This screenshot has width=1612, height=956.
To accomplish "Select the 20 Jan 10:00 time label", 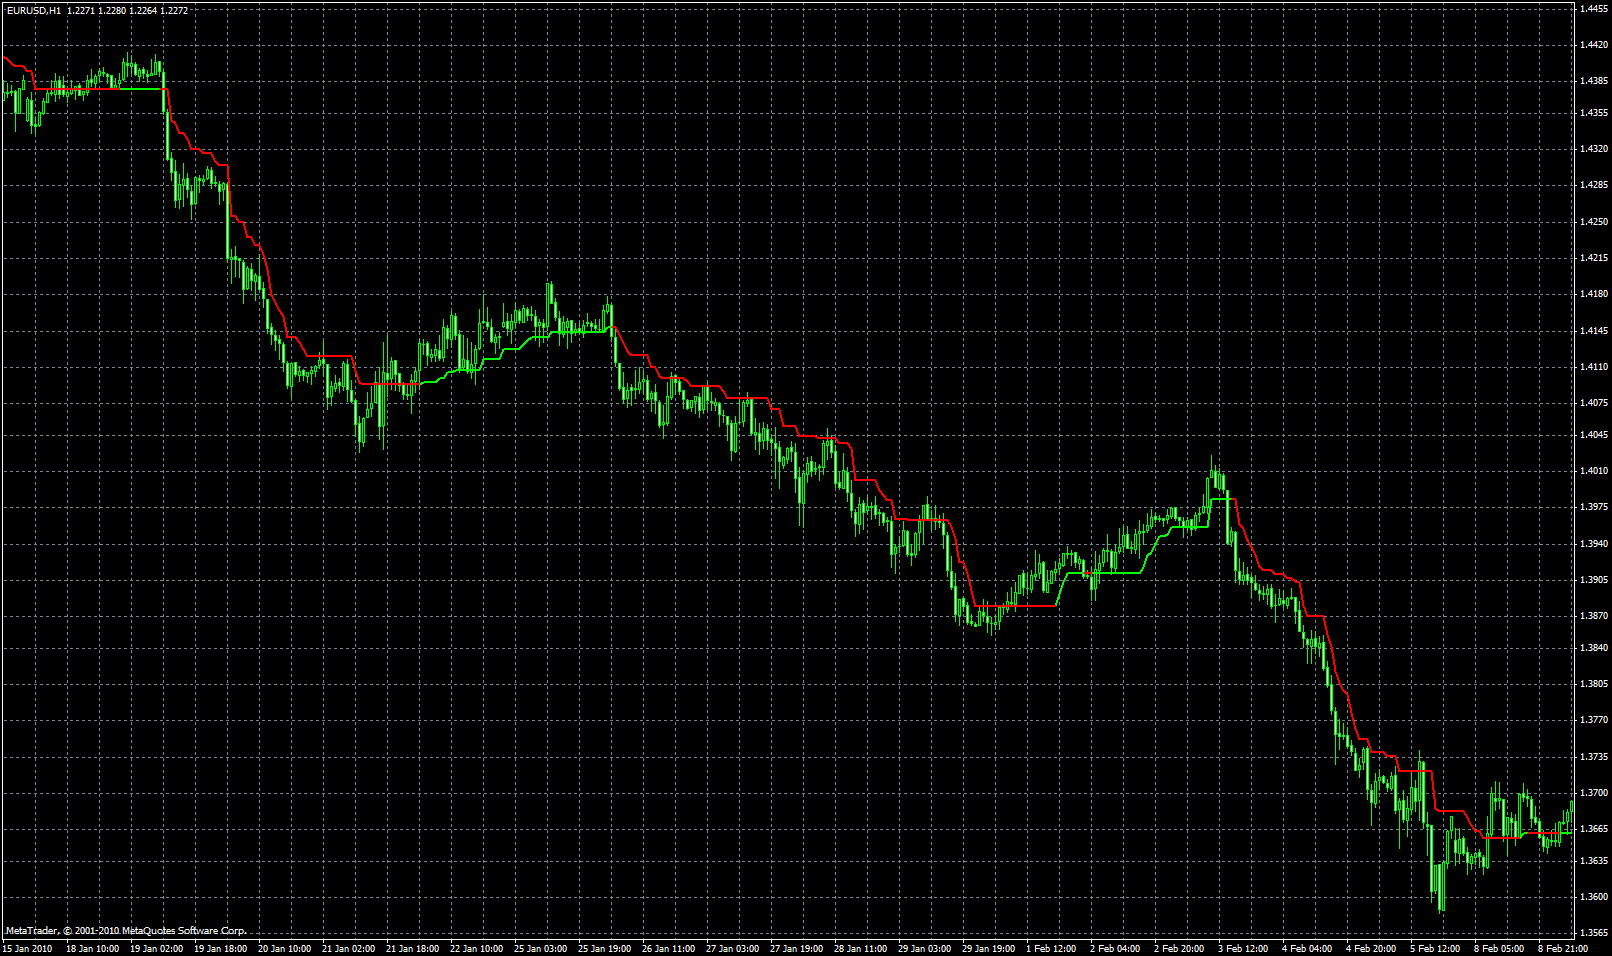I will tap(284, 948).
